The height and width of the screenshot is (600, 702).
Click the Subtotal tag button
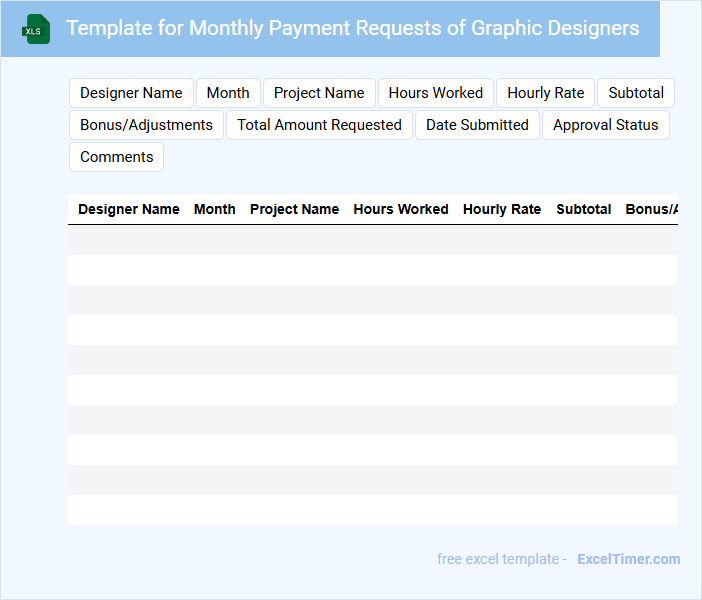[x=635, y=93]
